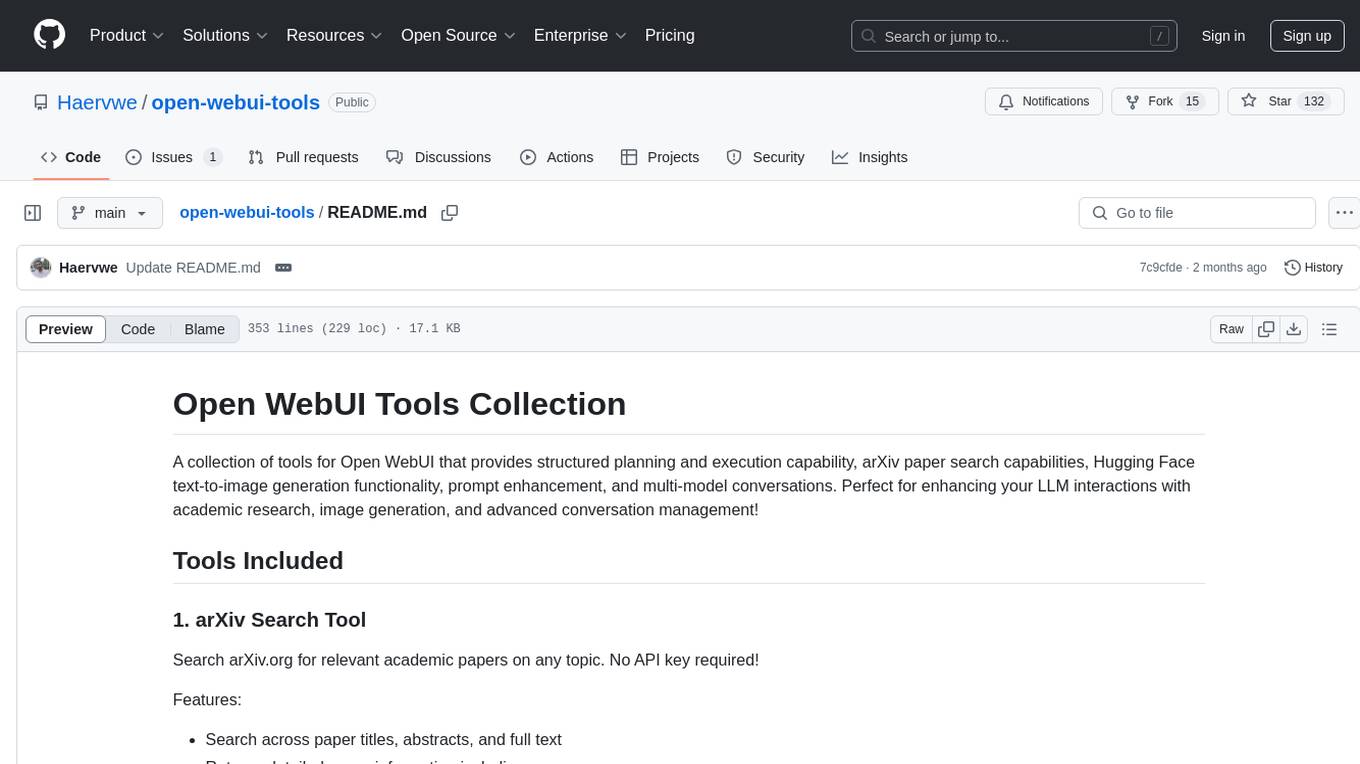Click the '1. arXiv Search Tool' heading
This screenshot has width=1360, height=764.
point(269,619)
